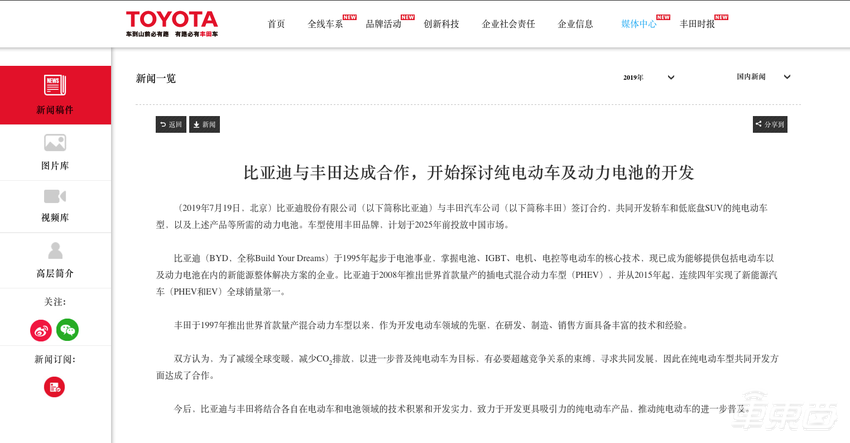Open the 丰田时报 menu
Viewport: 850px width, 443px height.
(x=697, y=24)
